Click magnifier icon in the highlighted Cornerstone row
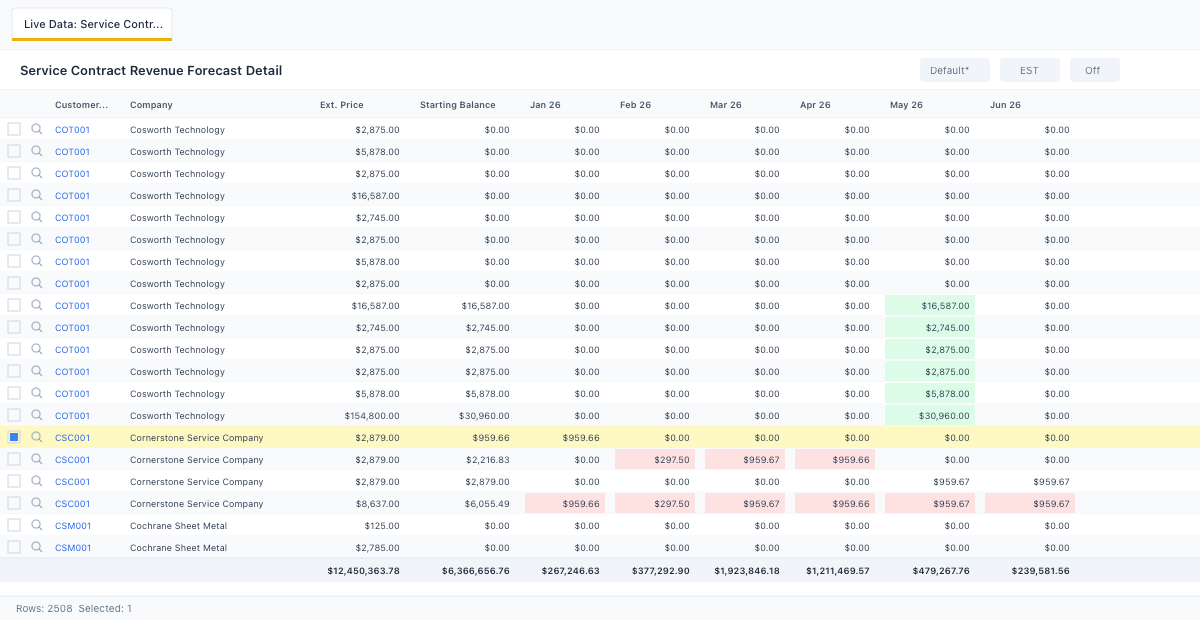The image size is (1200, 620). 37,437
